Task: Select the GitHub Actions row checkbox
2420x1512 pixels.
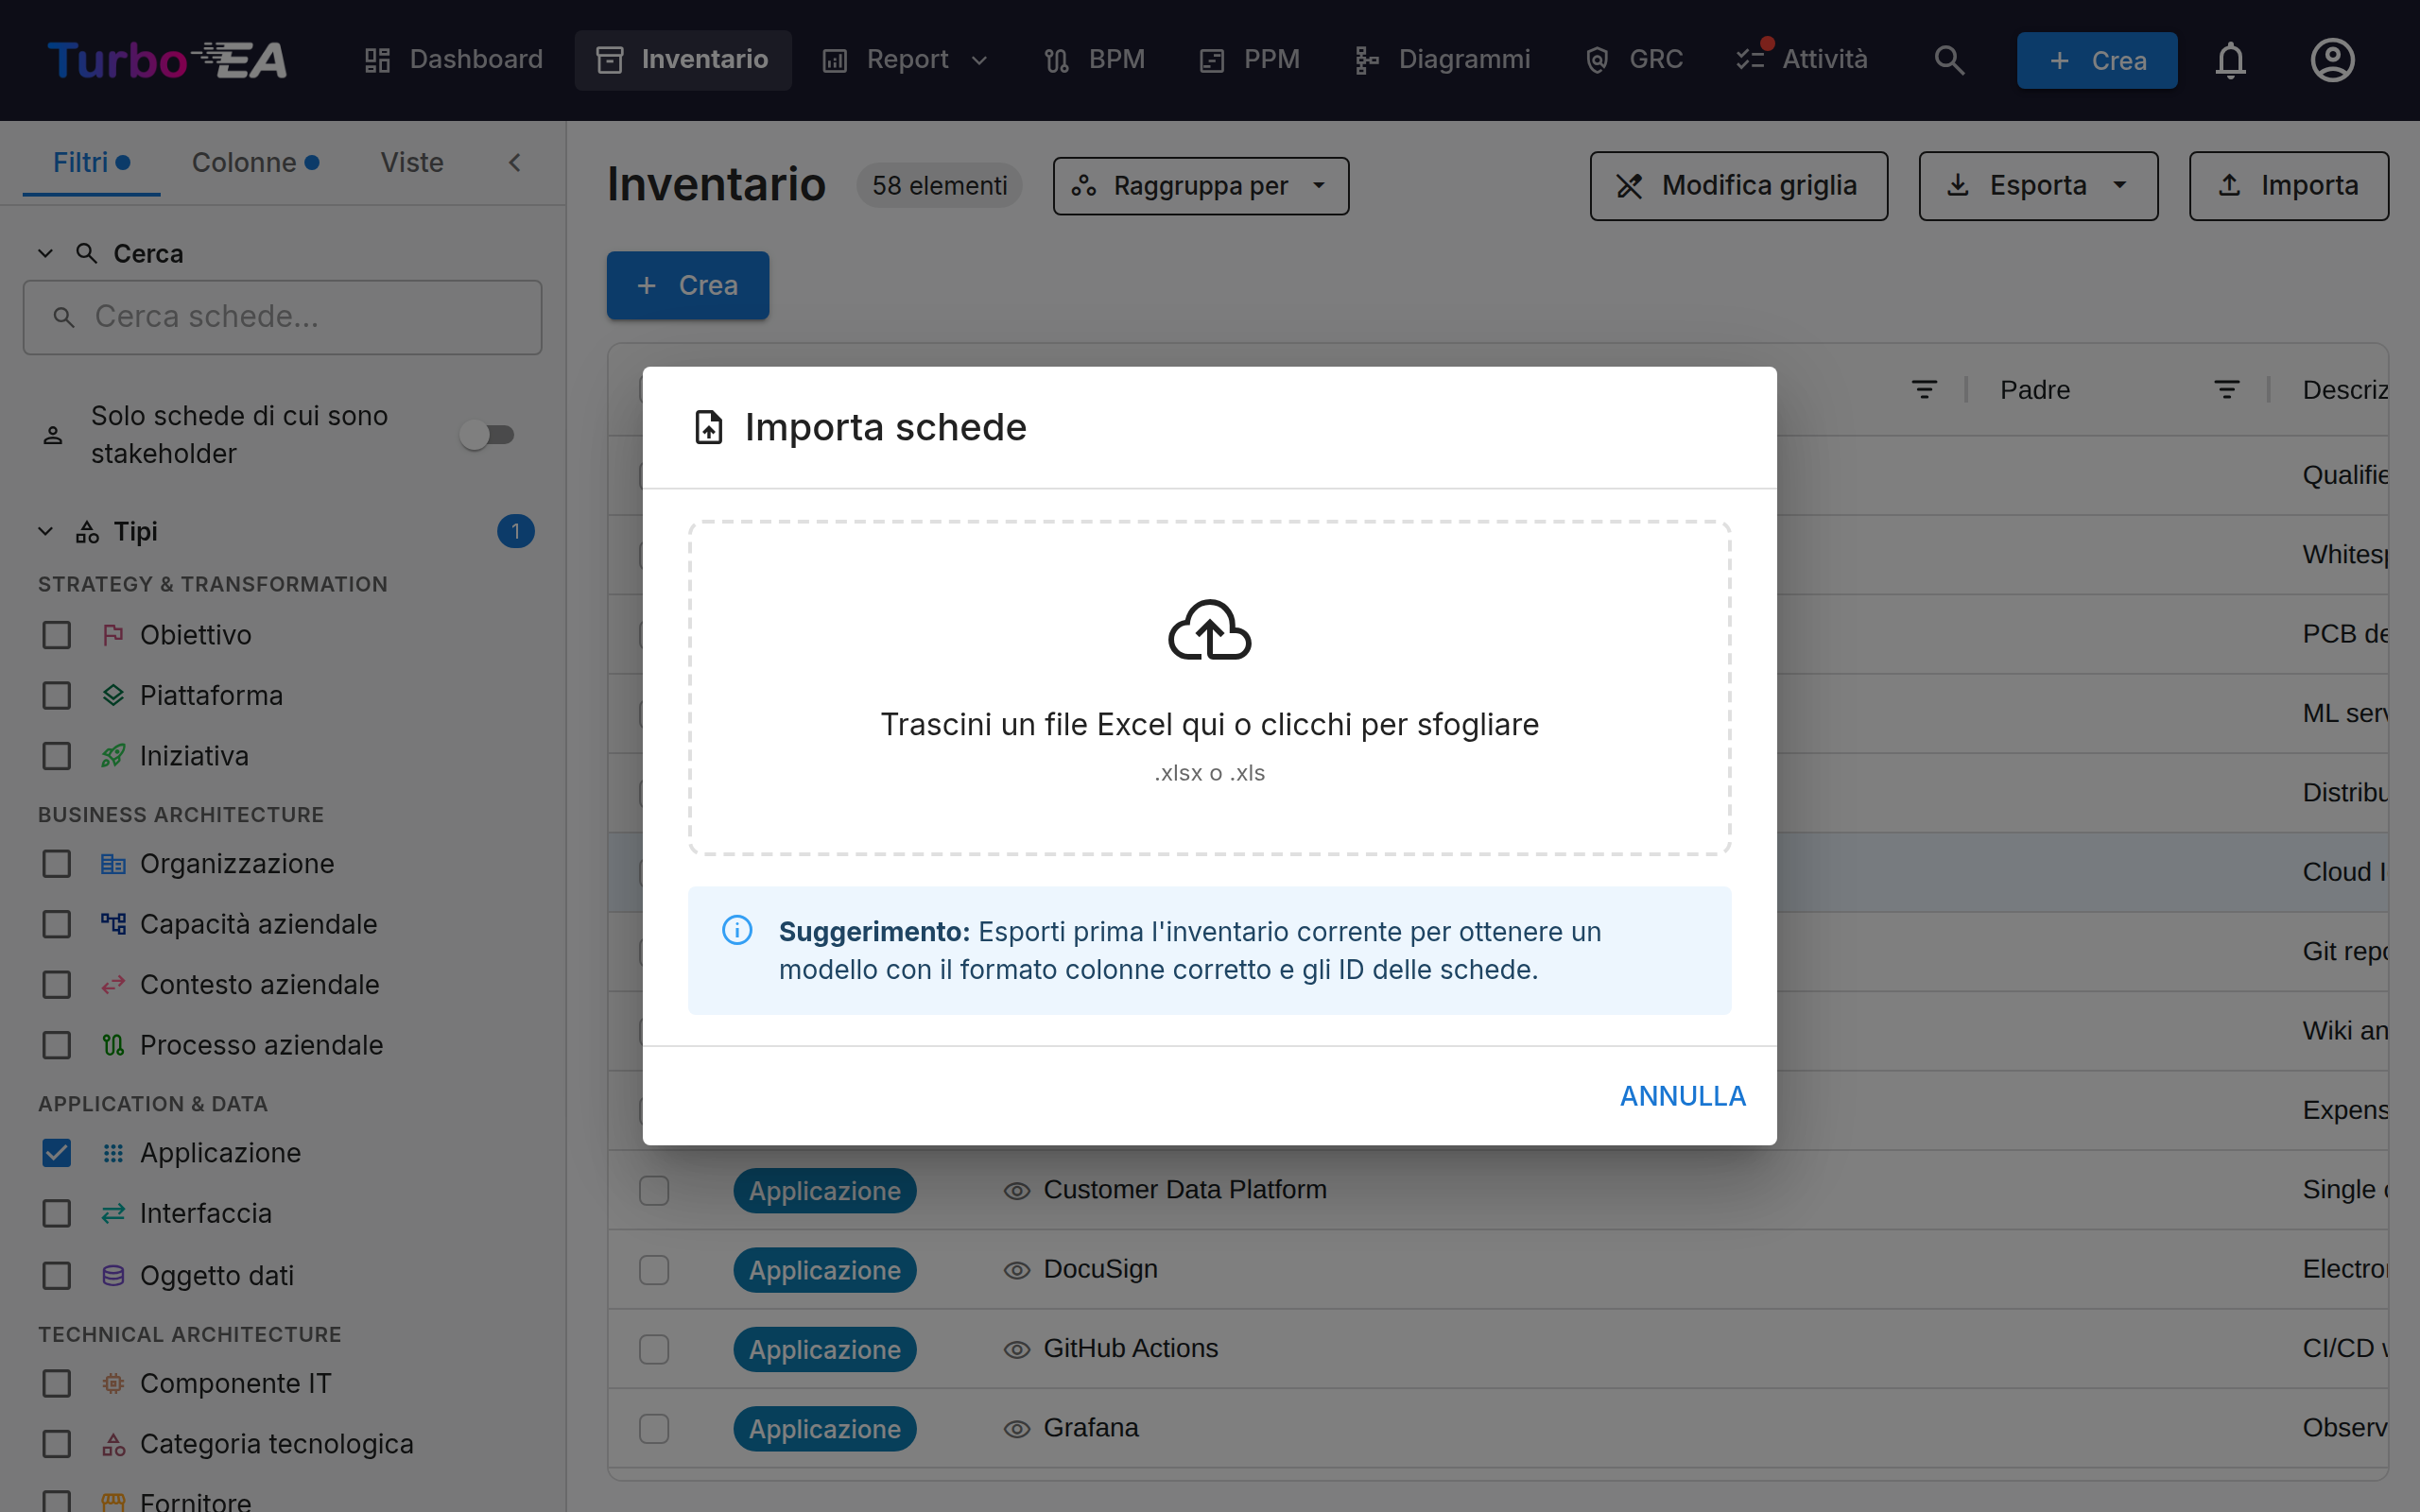Action: (654, 1349)
